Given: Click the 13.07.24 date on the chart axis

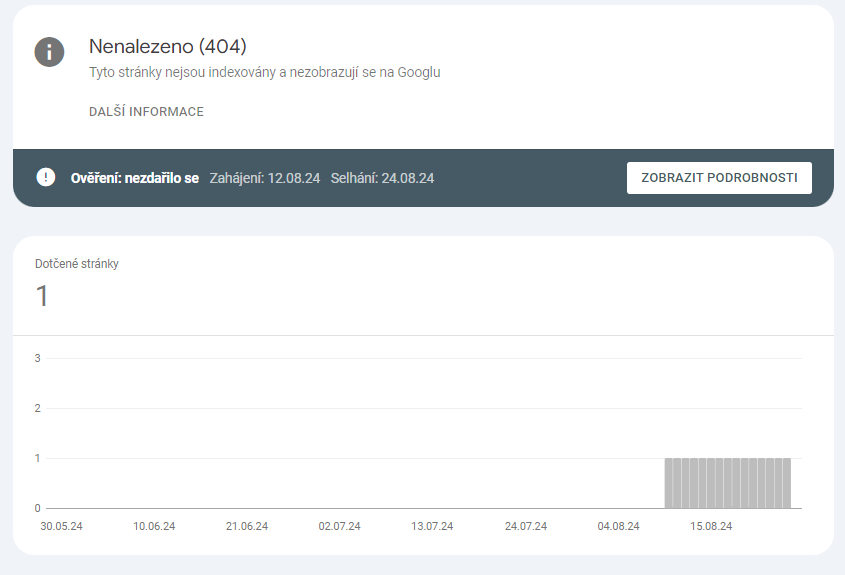Looking at the screenshot, I should point(433,526).
